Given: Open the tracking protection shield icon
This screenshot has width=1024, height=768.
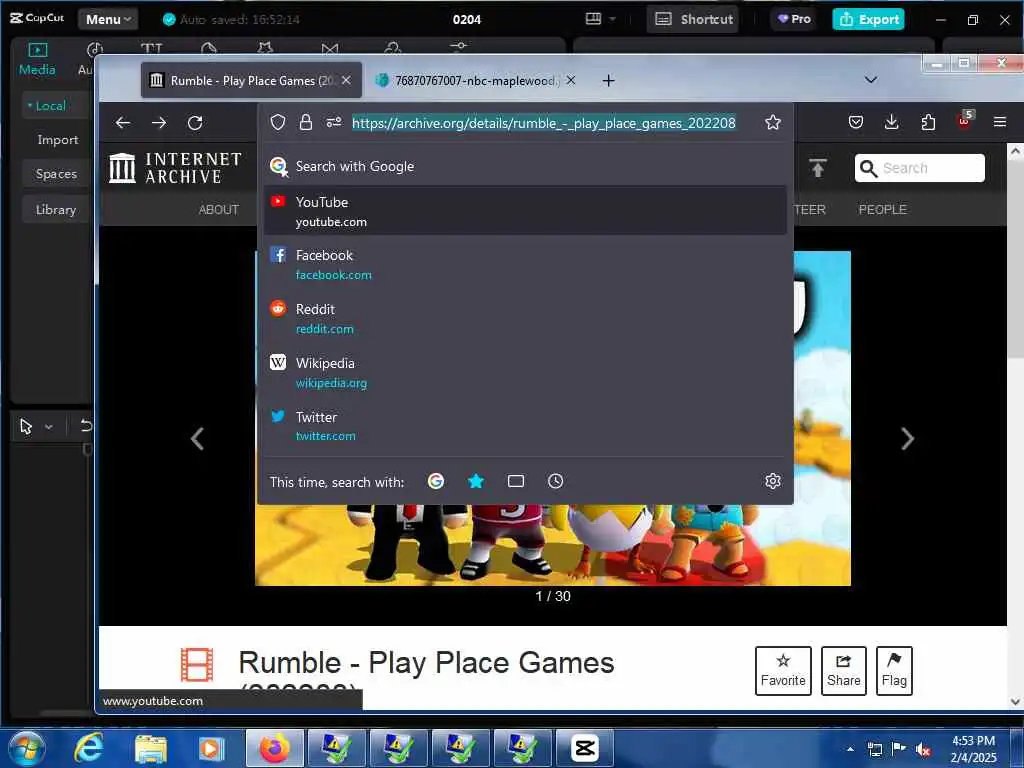Looking at the screenshot, I should coord(278,122).
